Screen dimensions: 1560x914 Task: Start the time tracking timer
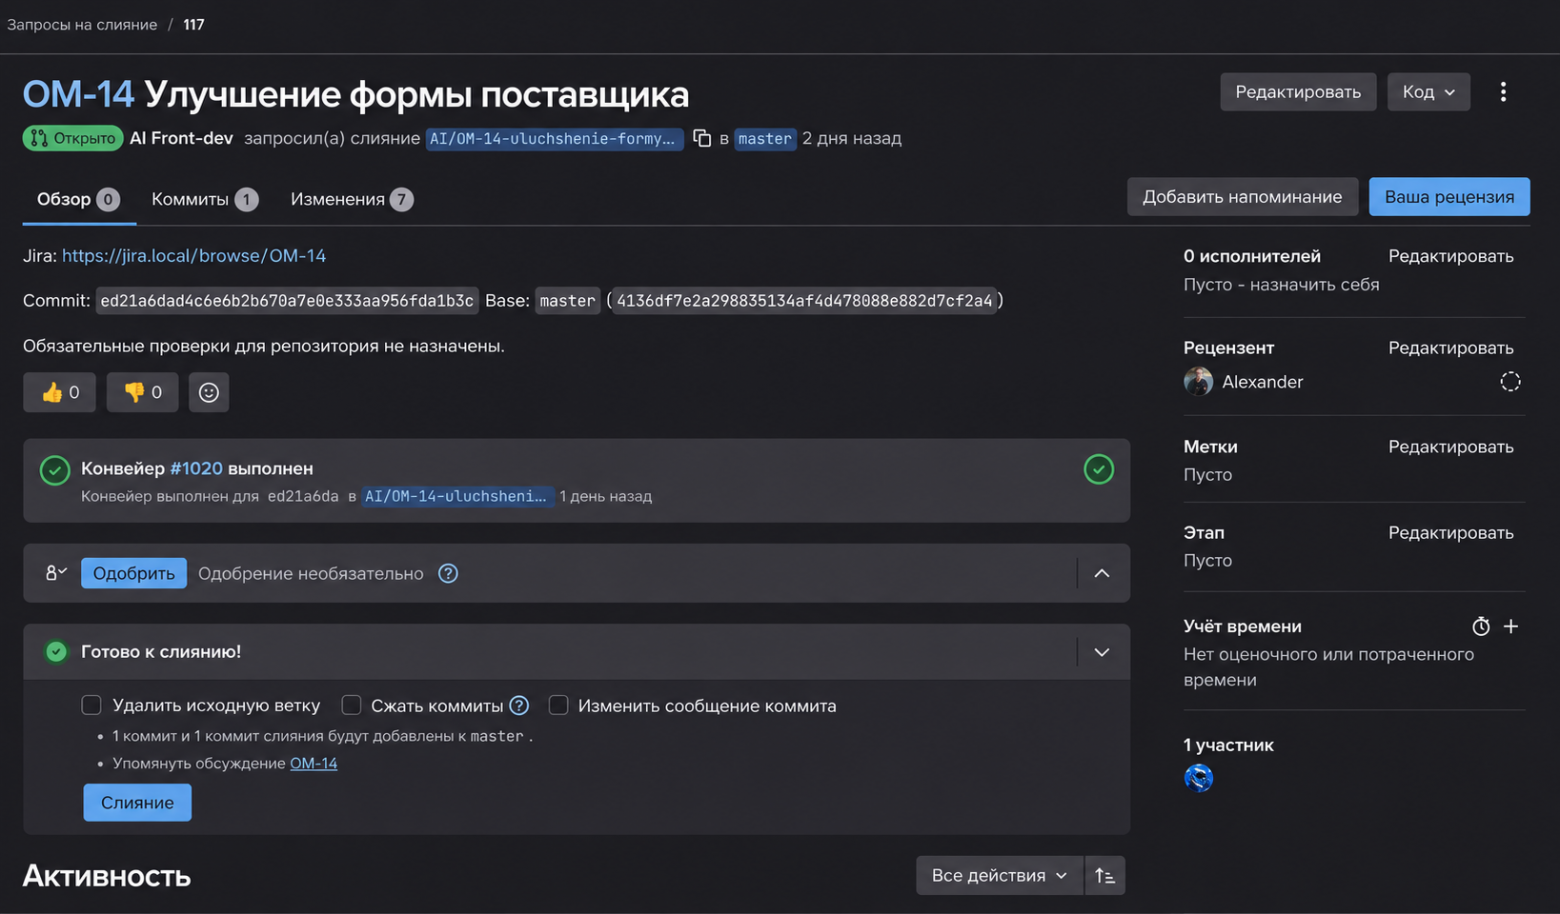pyautogui.click(x=1481, y=626)
